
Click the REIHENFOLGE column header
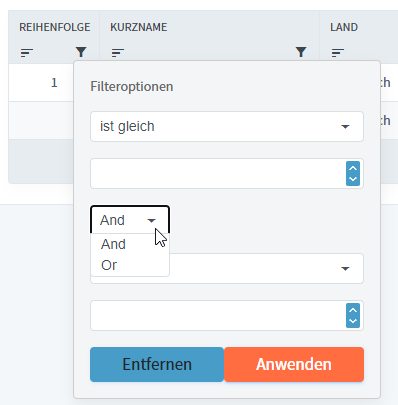[x=55, y=27]
